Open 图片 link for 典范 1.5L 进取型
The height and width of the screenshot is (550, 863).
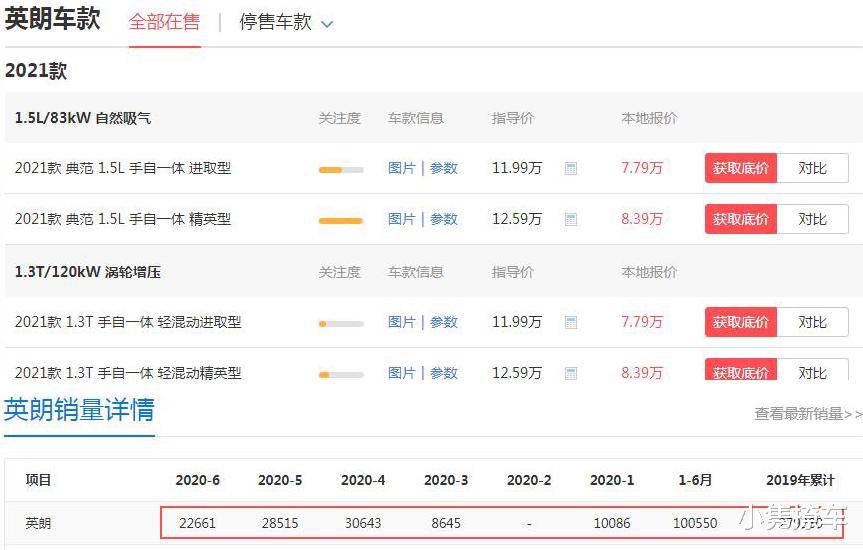(x=401, y=168)
